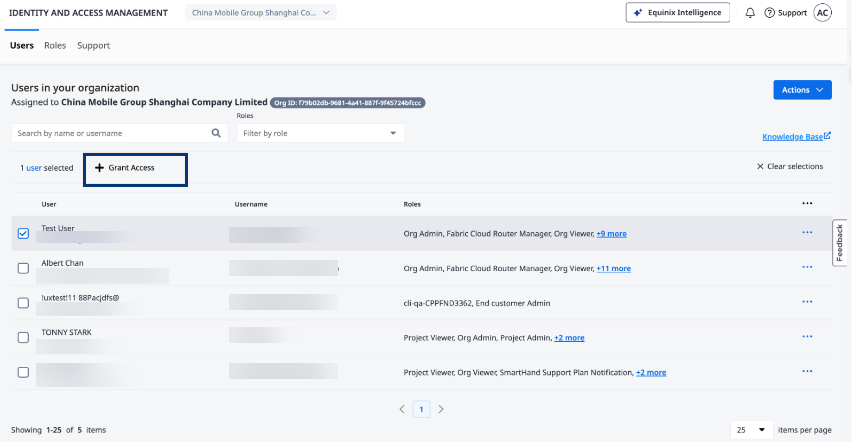Screen dimensions: 853x442
Task: Open row actions for TONNY STARK
Action: click(x=807, y=337)
